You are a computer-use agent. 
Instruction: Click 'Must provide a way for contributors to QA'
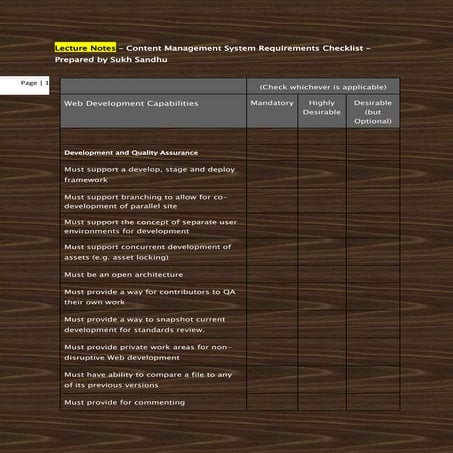(x=150, y=297)
